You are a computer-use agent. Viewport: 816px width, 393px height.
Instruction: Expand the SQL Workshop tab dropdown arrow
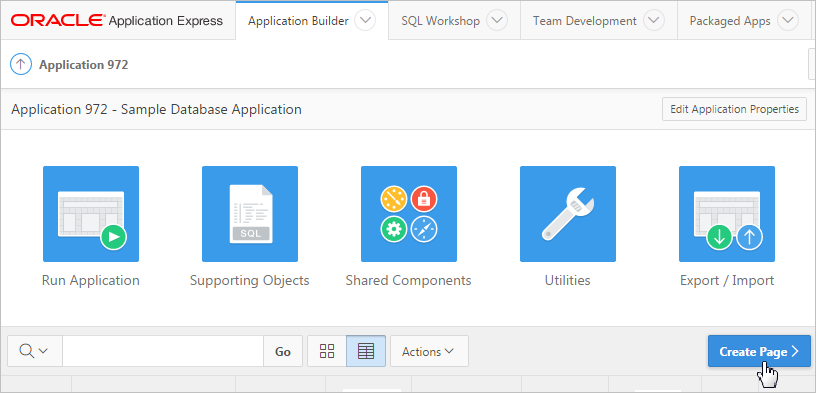497,21
